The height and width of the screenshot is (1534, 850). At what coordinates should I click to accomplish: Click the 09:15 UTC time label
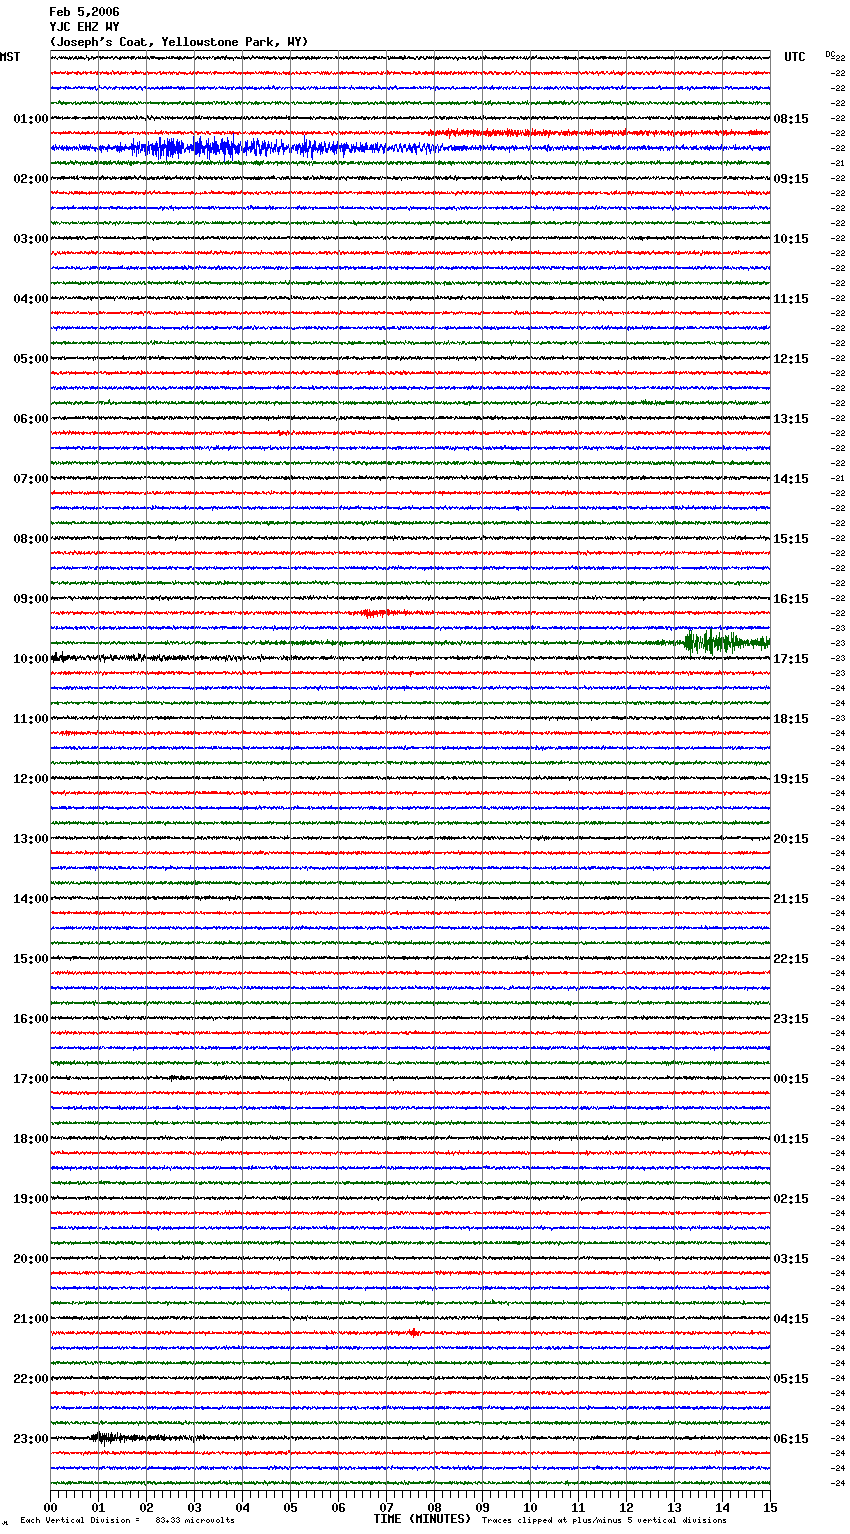click(791, 179)
